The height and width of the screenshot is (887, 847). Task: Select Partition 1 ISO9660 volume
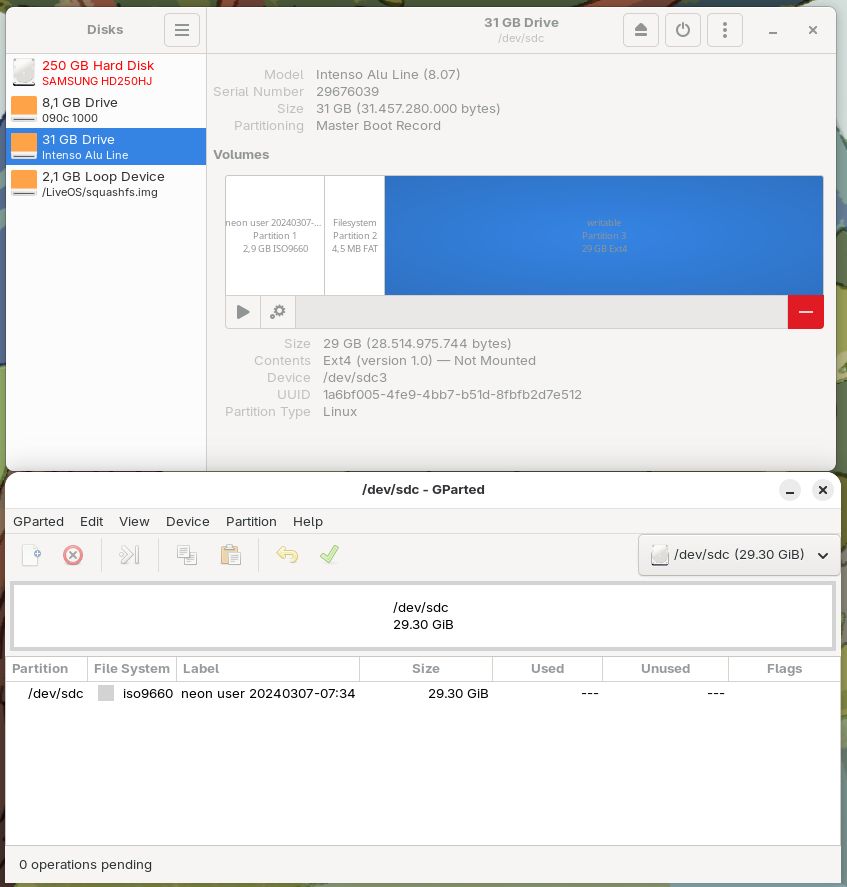click(275, 235)
